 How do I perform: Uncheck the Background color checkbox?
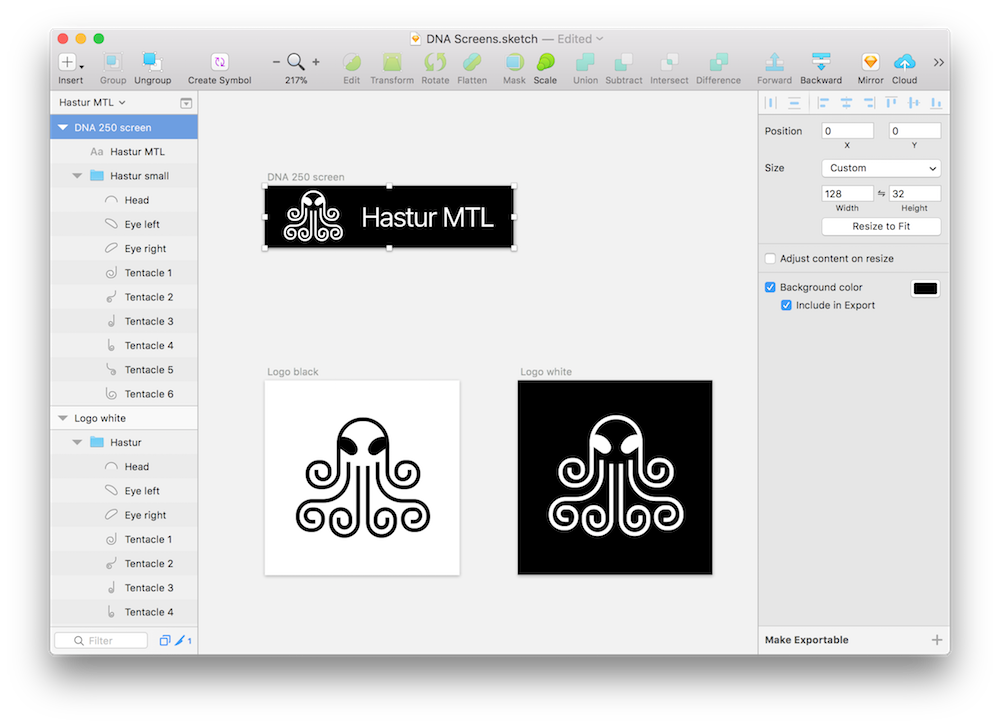coord(770,287)
